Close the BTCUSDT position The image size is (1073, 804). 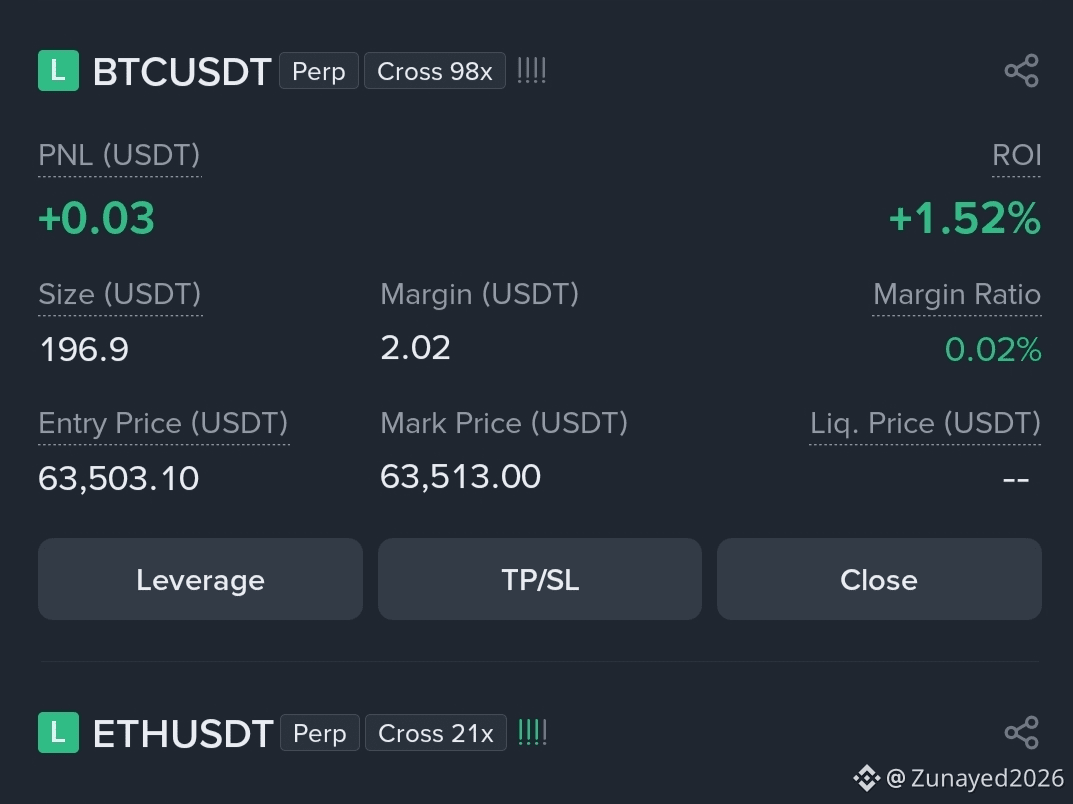pos(879,579)
